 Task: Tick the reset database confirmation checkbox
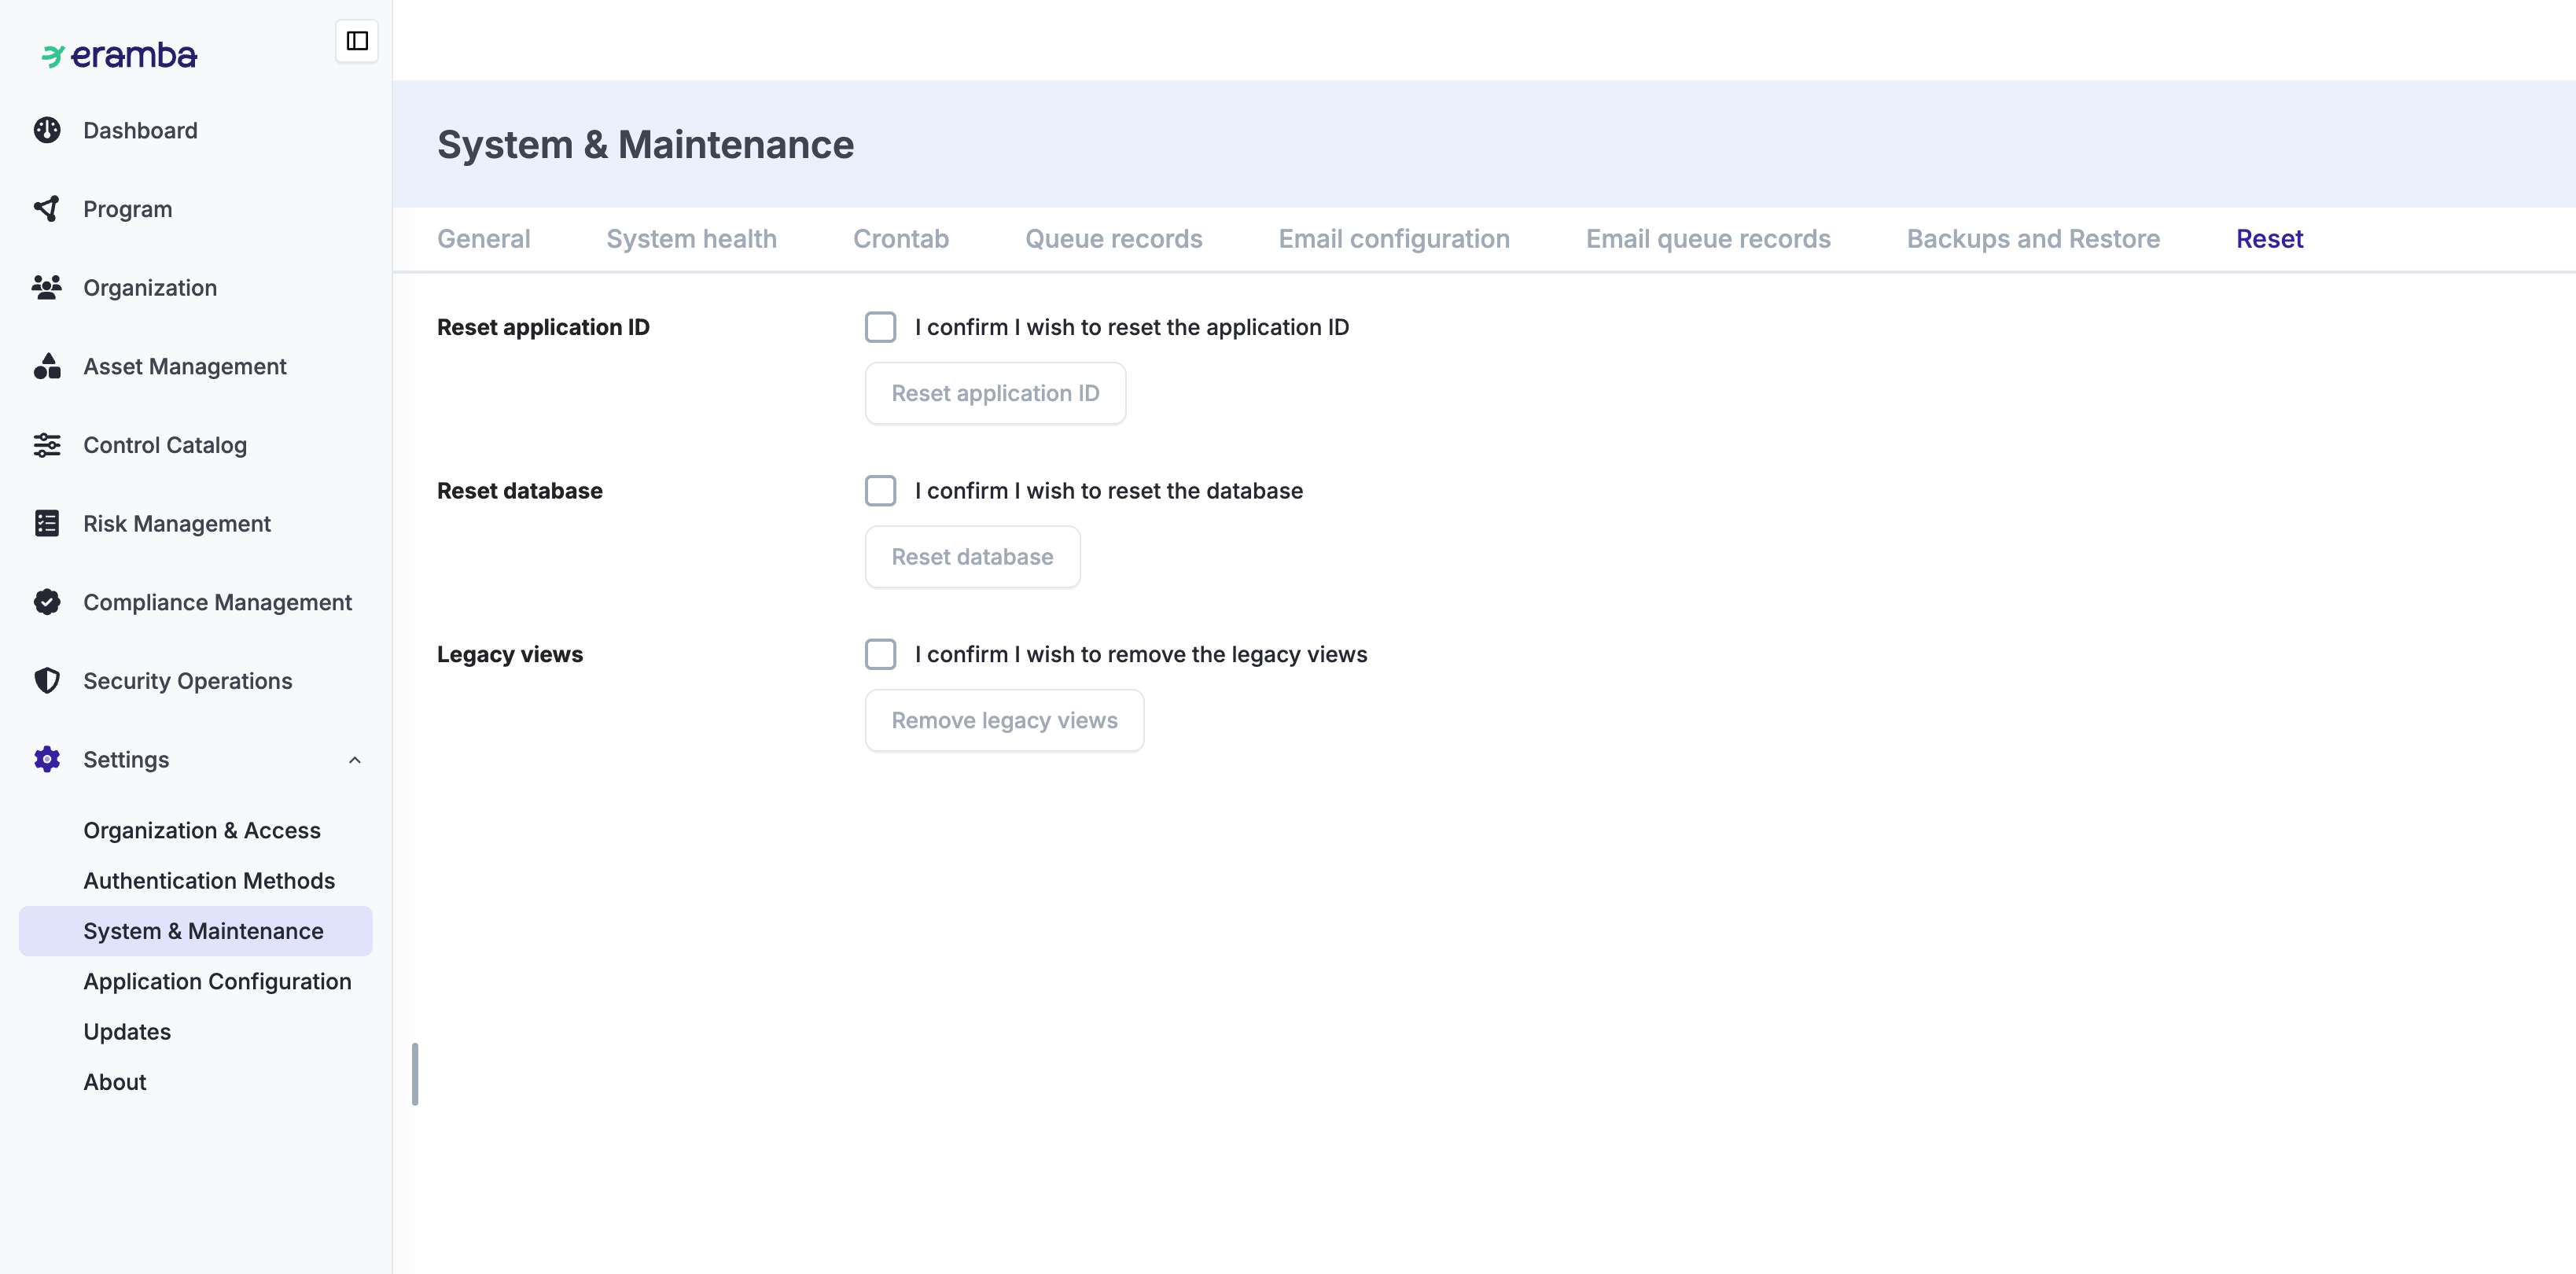click(x=880, y=491)
